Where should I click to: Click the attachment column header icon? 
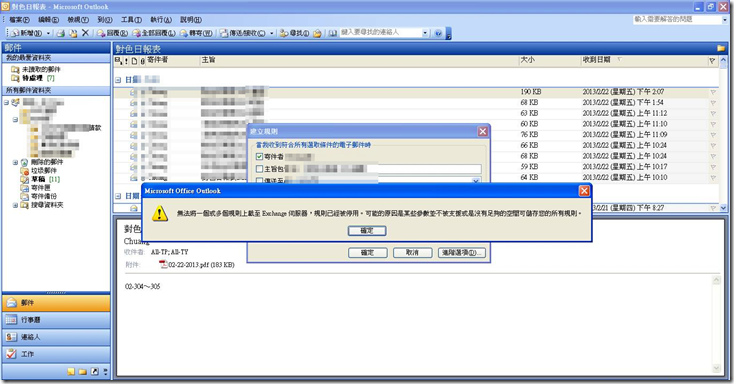[x=142, y=61]
